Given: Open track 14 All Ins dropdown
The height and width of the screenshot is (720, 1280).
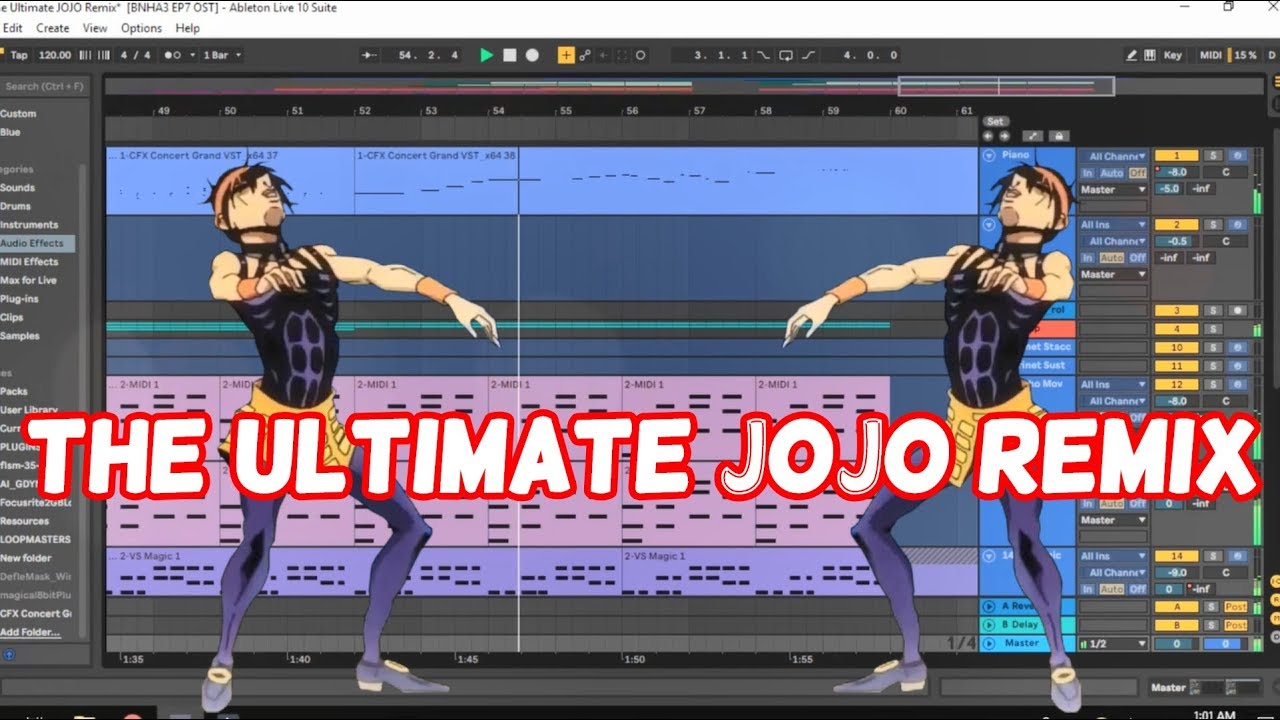Looking at the screenshot, I should pos(1113,556).
